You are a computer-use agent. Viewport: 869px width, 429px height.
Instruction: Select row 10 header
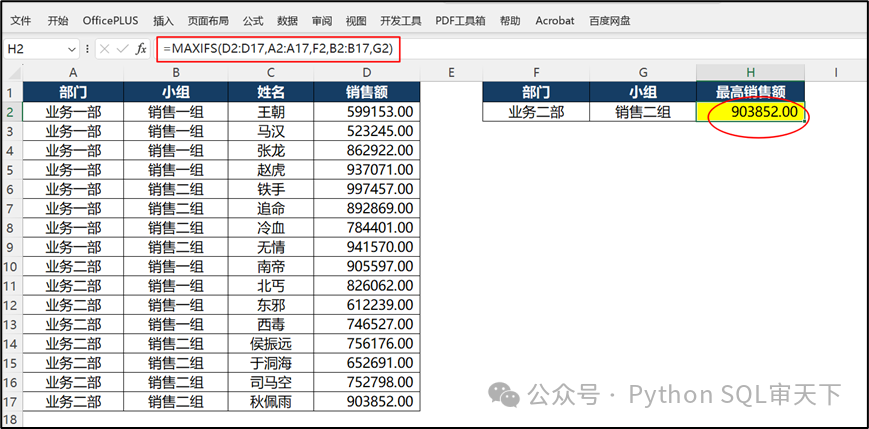[11, 266]
